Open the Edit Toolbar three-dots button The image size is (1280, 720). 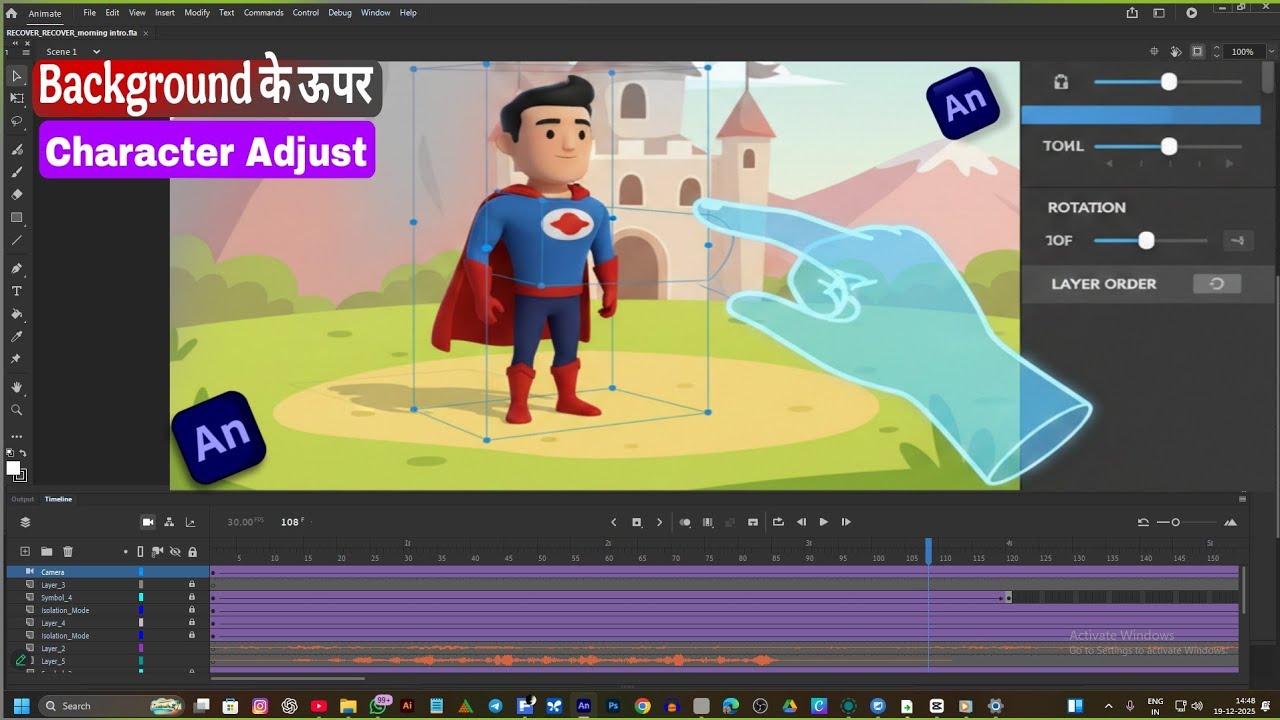[x=16, y=437]
